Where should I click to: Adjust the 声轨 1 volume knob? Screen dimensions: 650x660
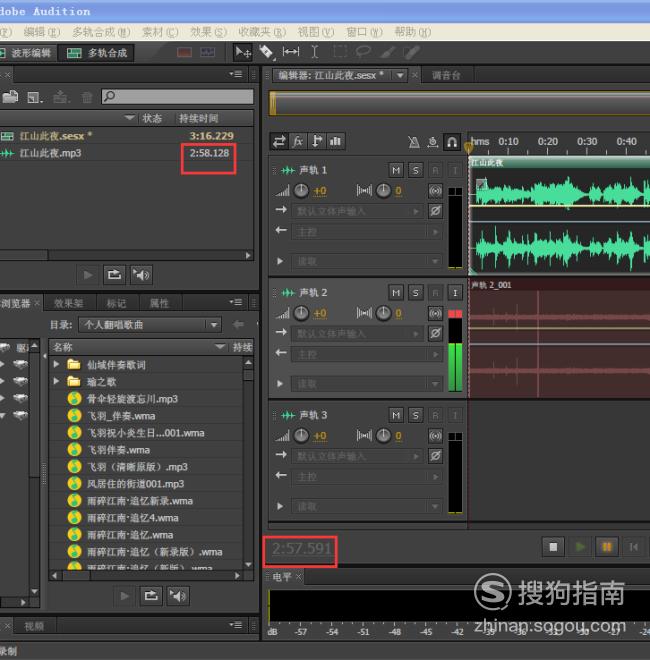point(301,191)
